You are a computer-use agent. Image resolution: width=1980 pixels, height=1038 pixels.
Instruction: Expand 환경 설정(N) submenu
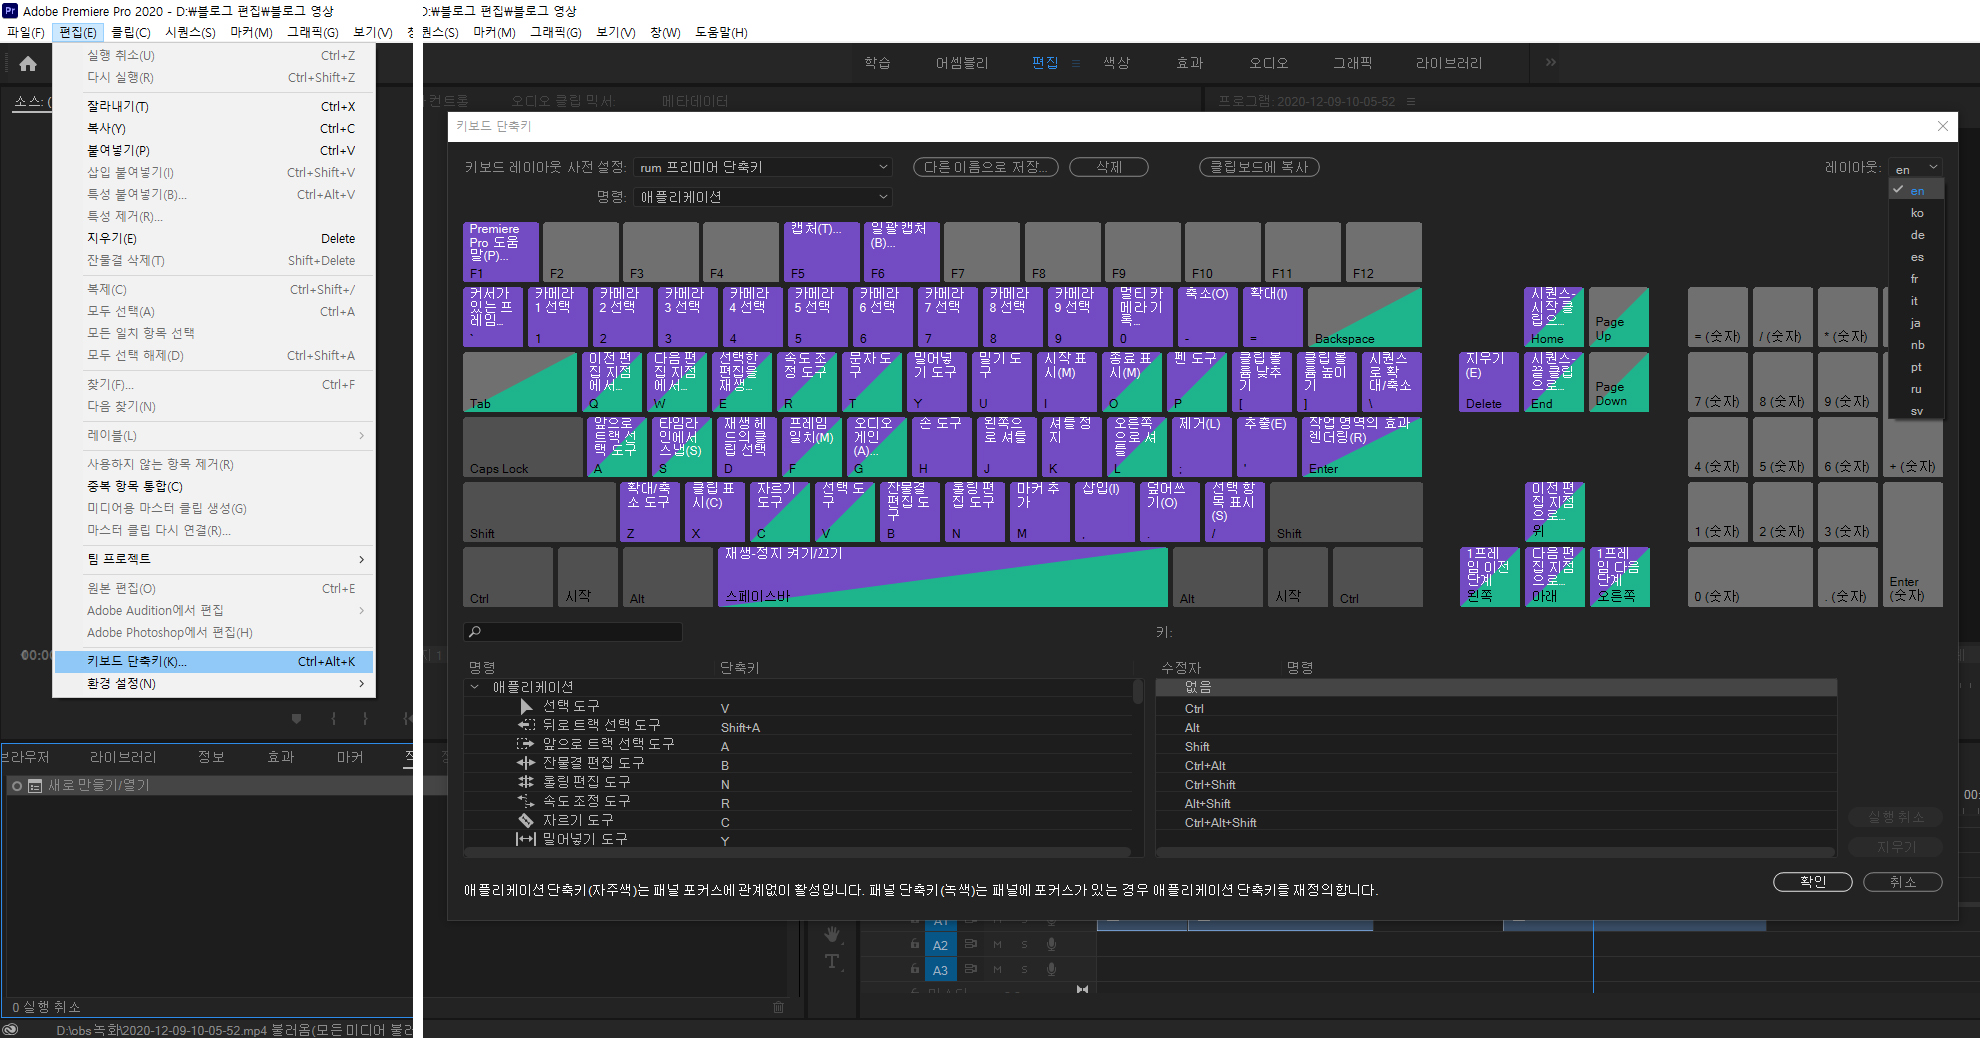214,683
